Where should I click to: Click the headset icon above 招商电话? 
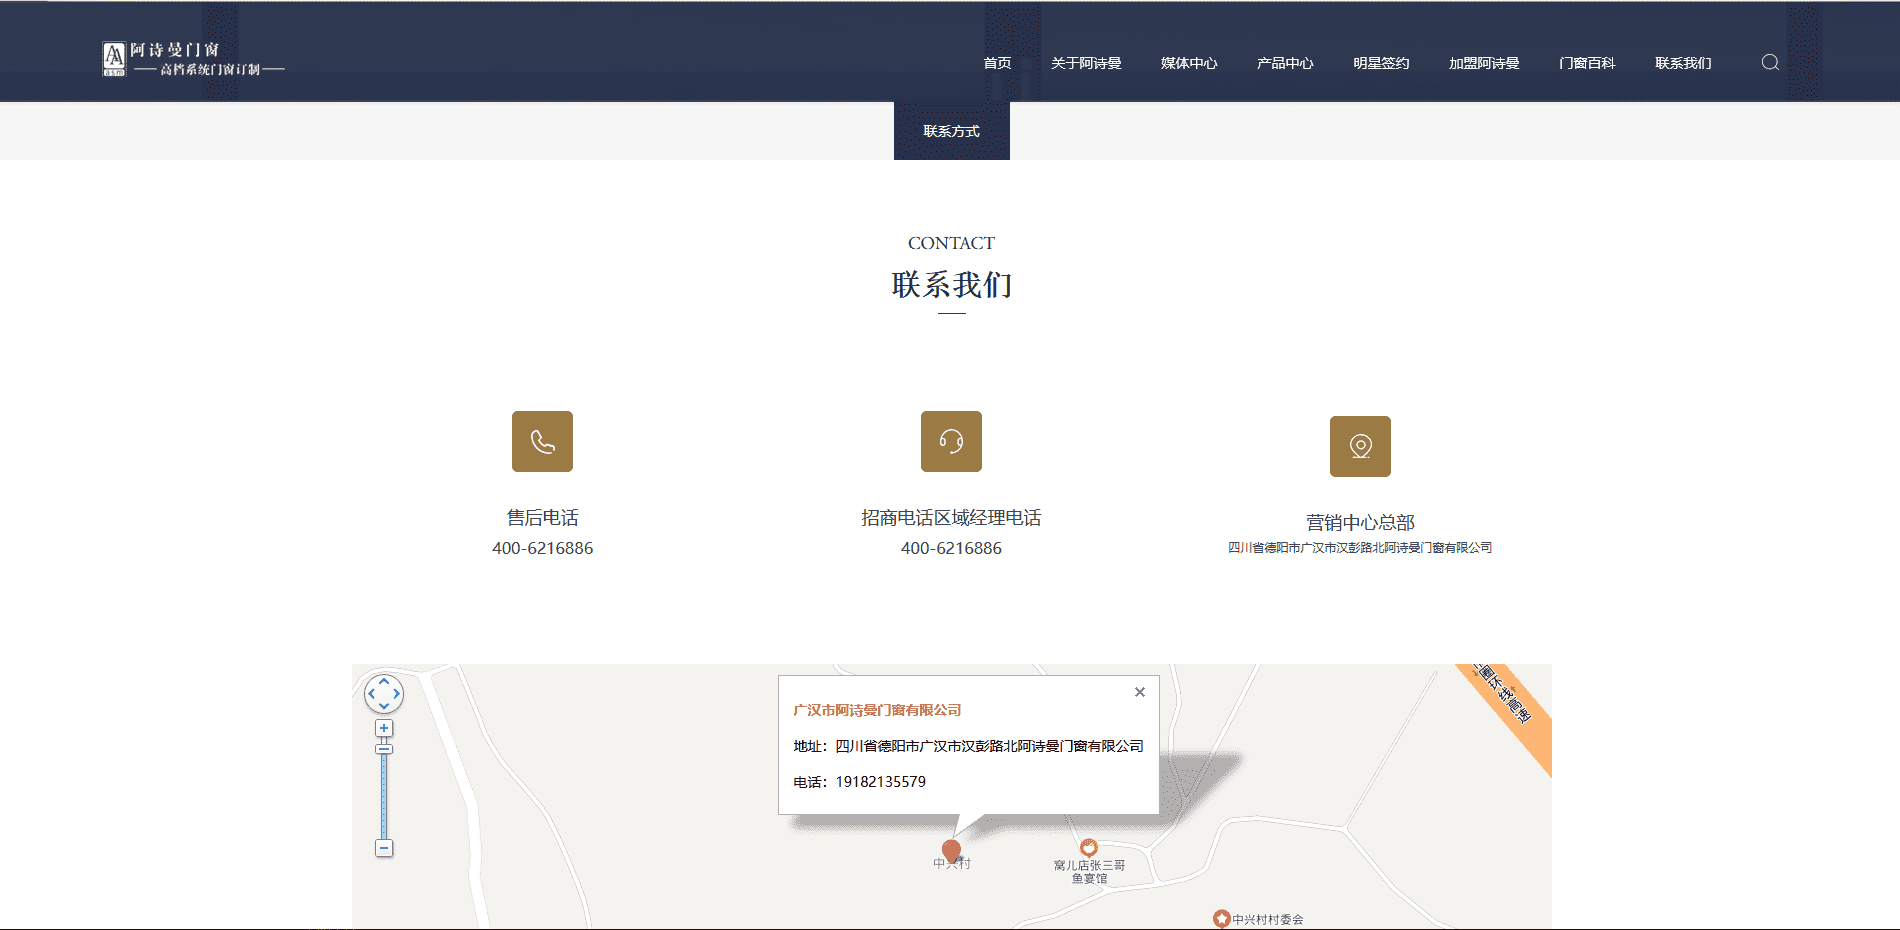click(x=951, y=441)
